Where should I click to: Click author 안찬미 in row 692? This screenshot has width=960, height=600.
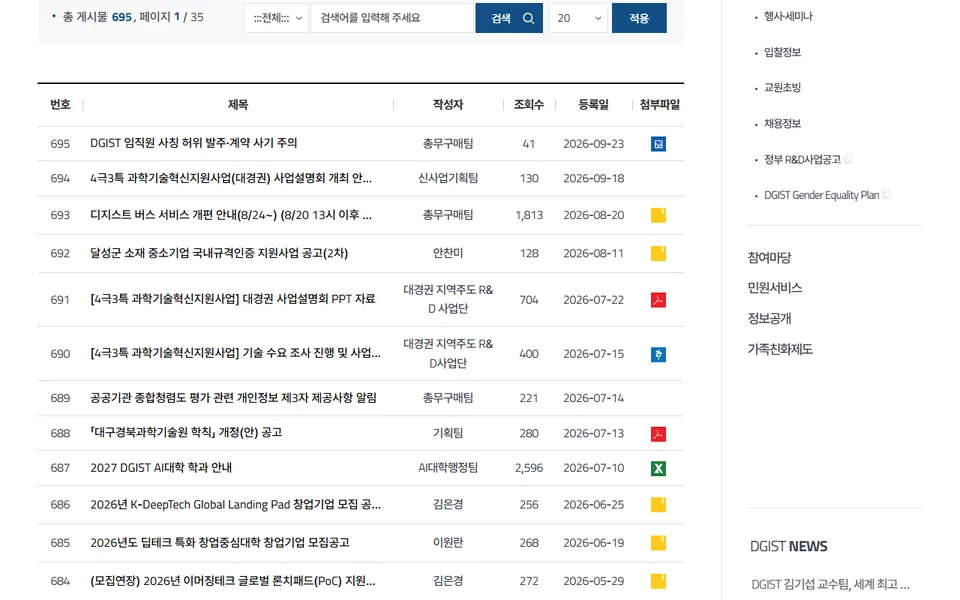448,253
